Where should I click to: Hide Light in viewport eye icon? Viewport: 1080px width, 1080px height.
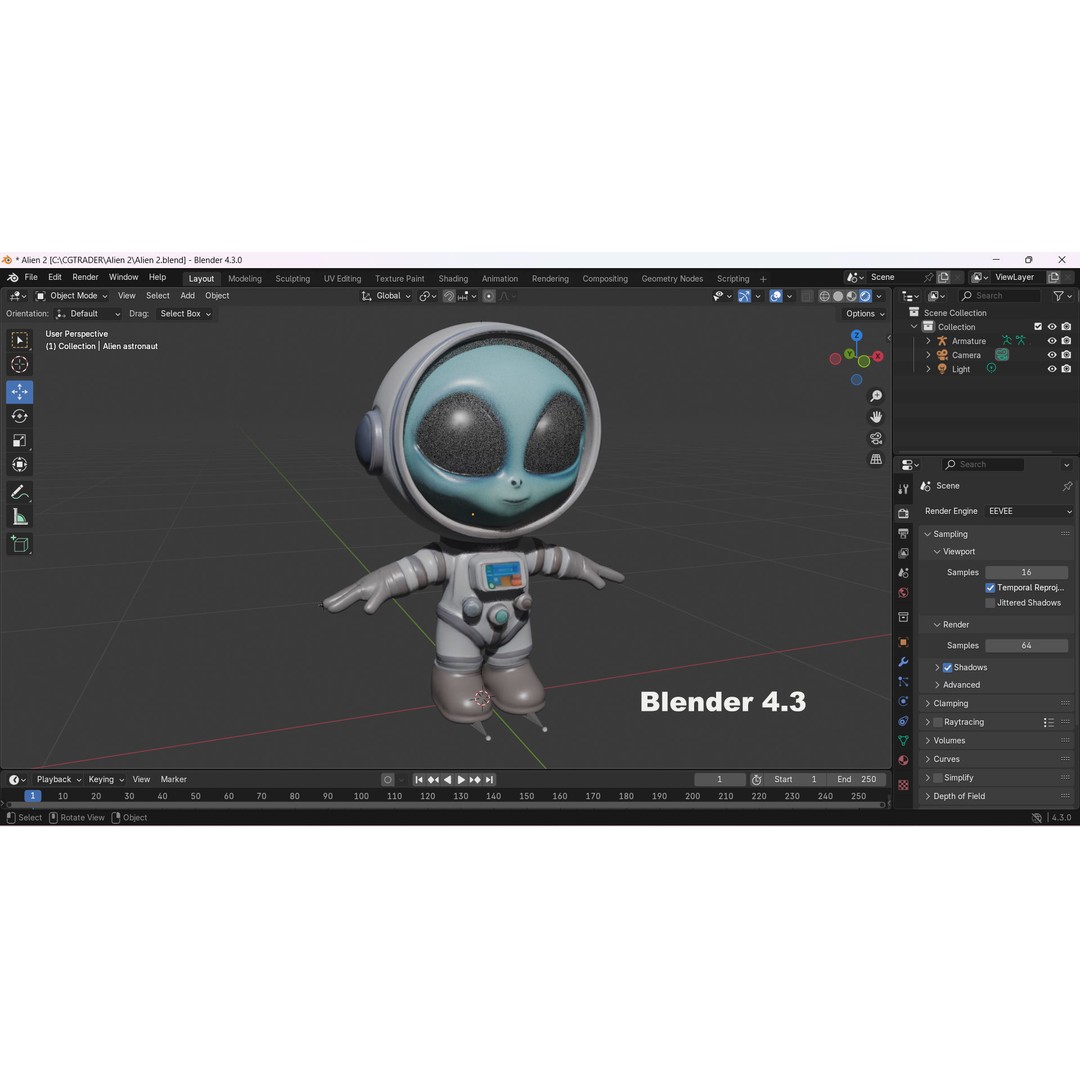pyautogui.click(x=1052, y=368)
